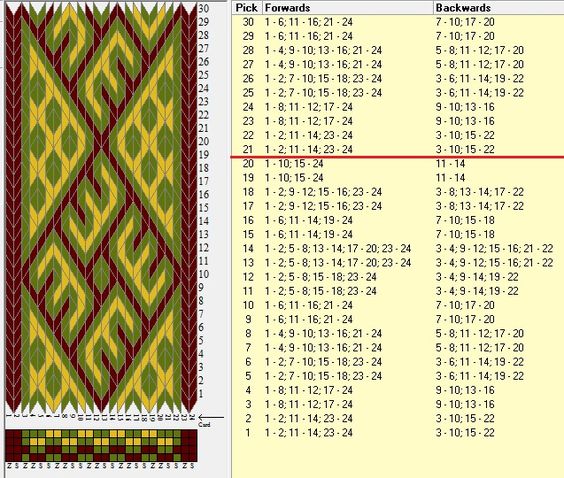Screen dimensions: 564x478
Task: Select pick 1 row number in table
Action: click(x=248, y=433)
